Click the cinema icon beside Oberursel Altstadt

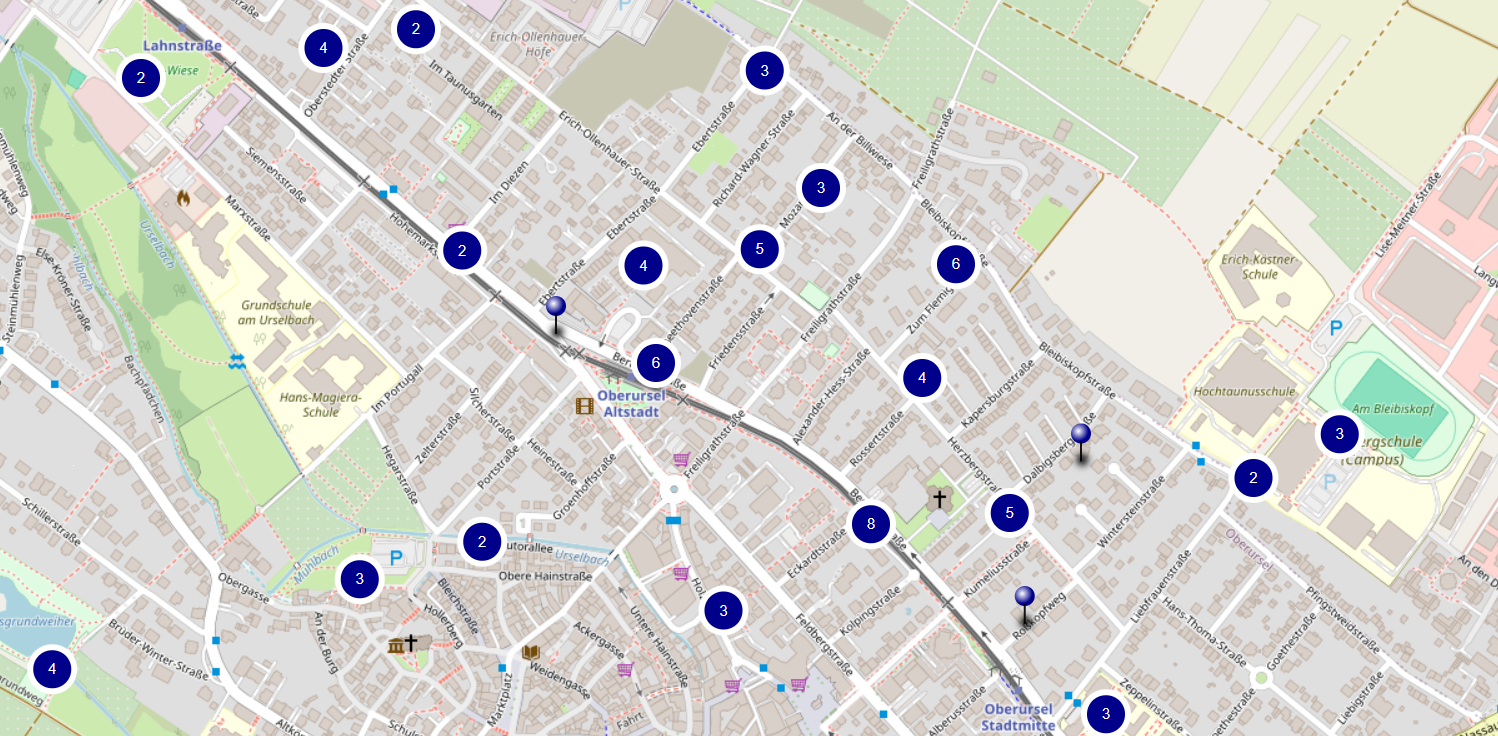click(x=584, y=406)
